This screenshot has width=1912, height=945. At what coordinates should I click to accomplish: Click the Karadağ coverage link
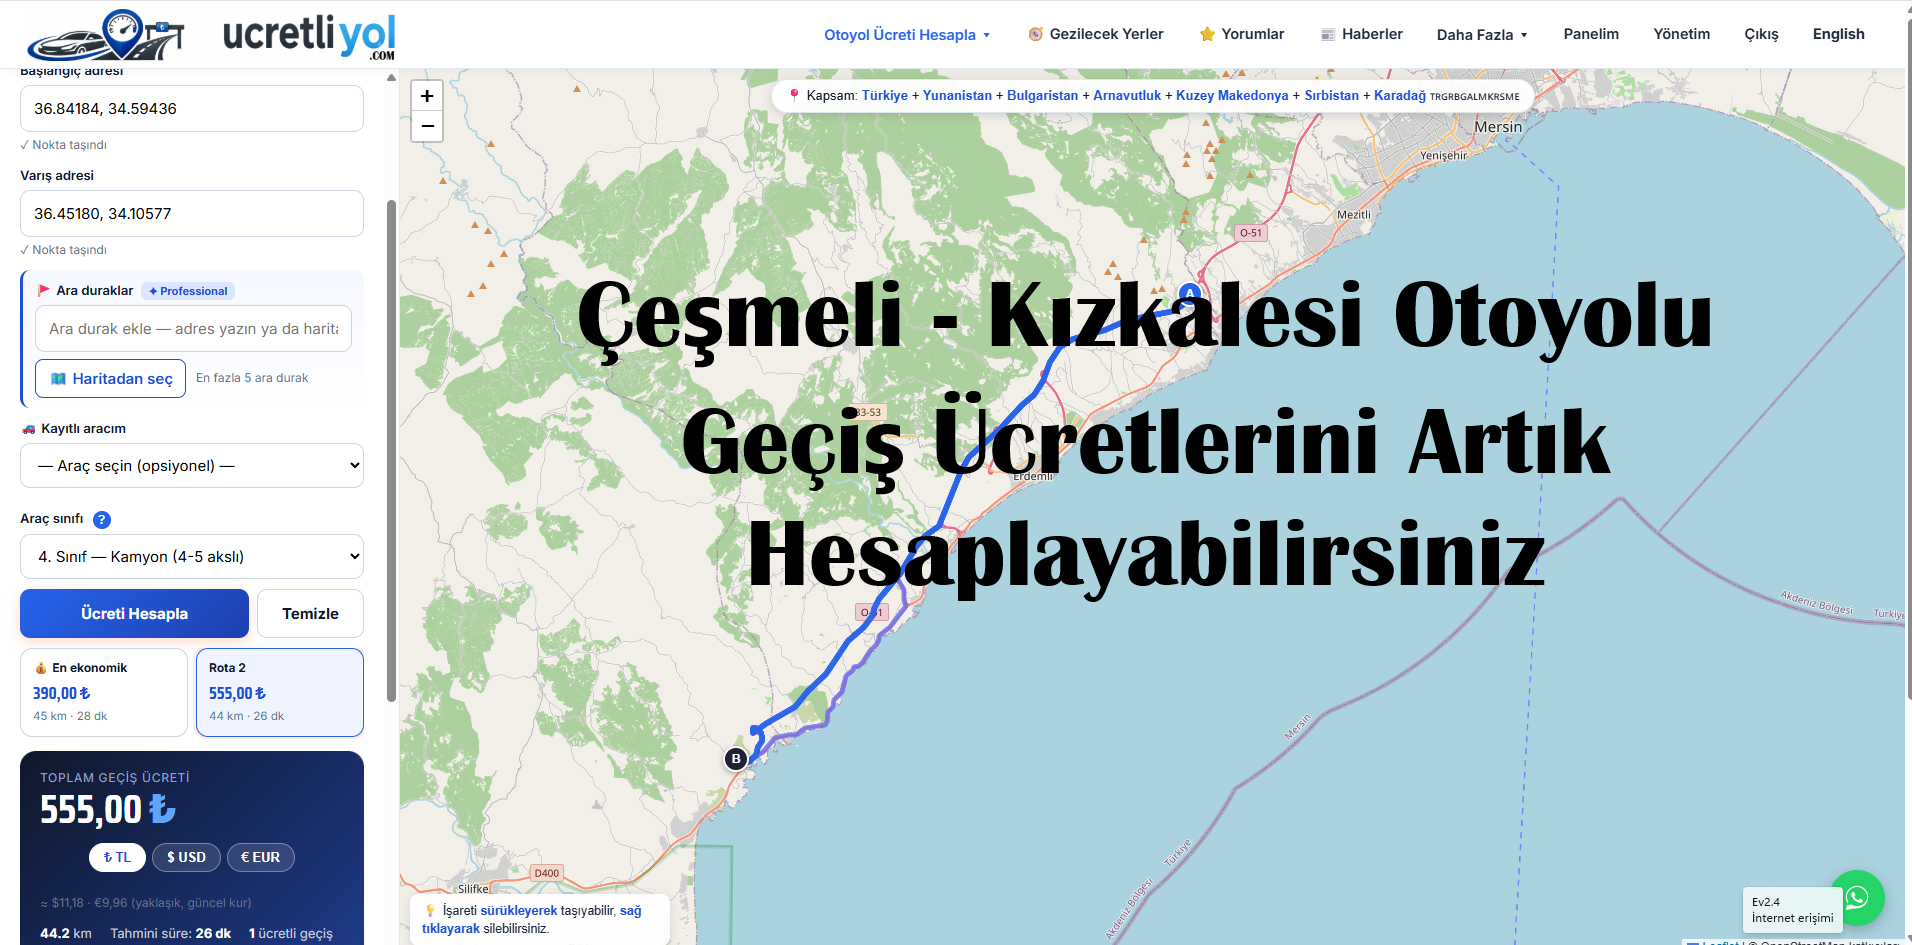(x=1399, y=96)
